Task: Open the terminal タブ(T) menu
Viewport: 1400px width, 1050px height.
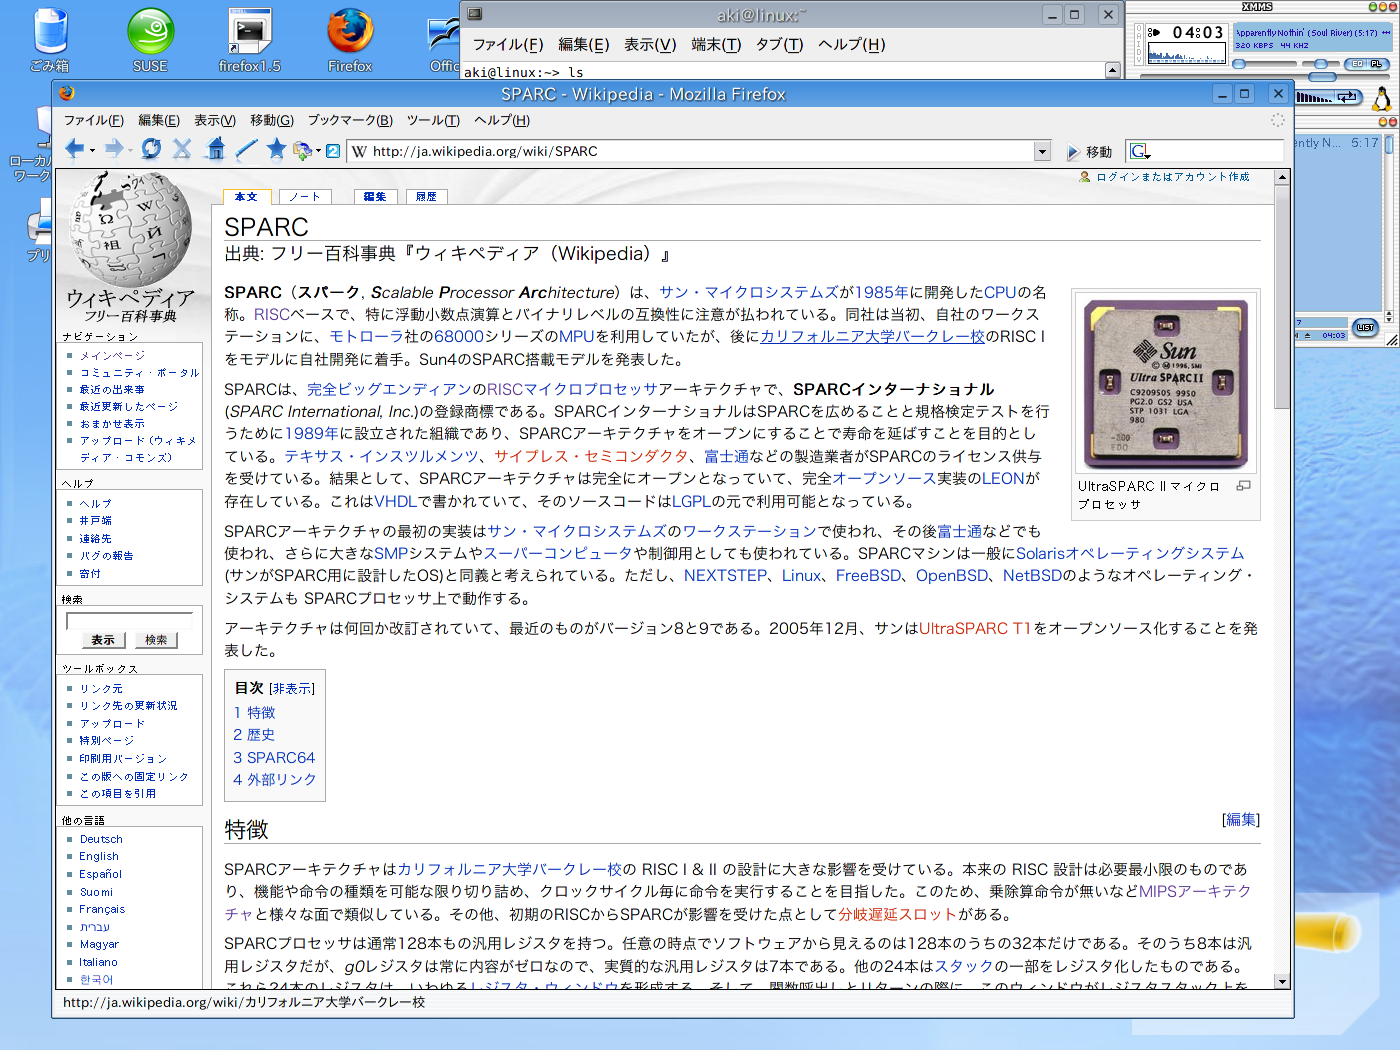Action: 779,44
